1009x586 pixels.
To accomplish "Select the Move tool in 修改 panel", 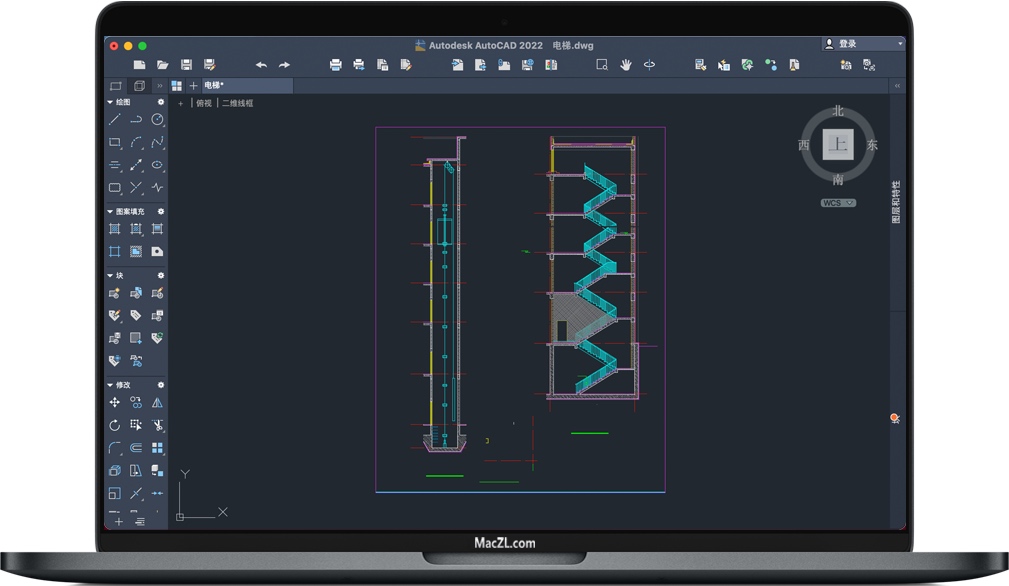I will 115,402.
